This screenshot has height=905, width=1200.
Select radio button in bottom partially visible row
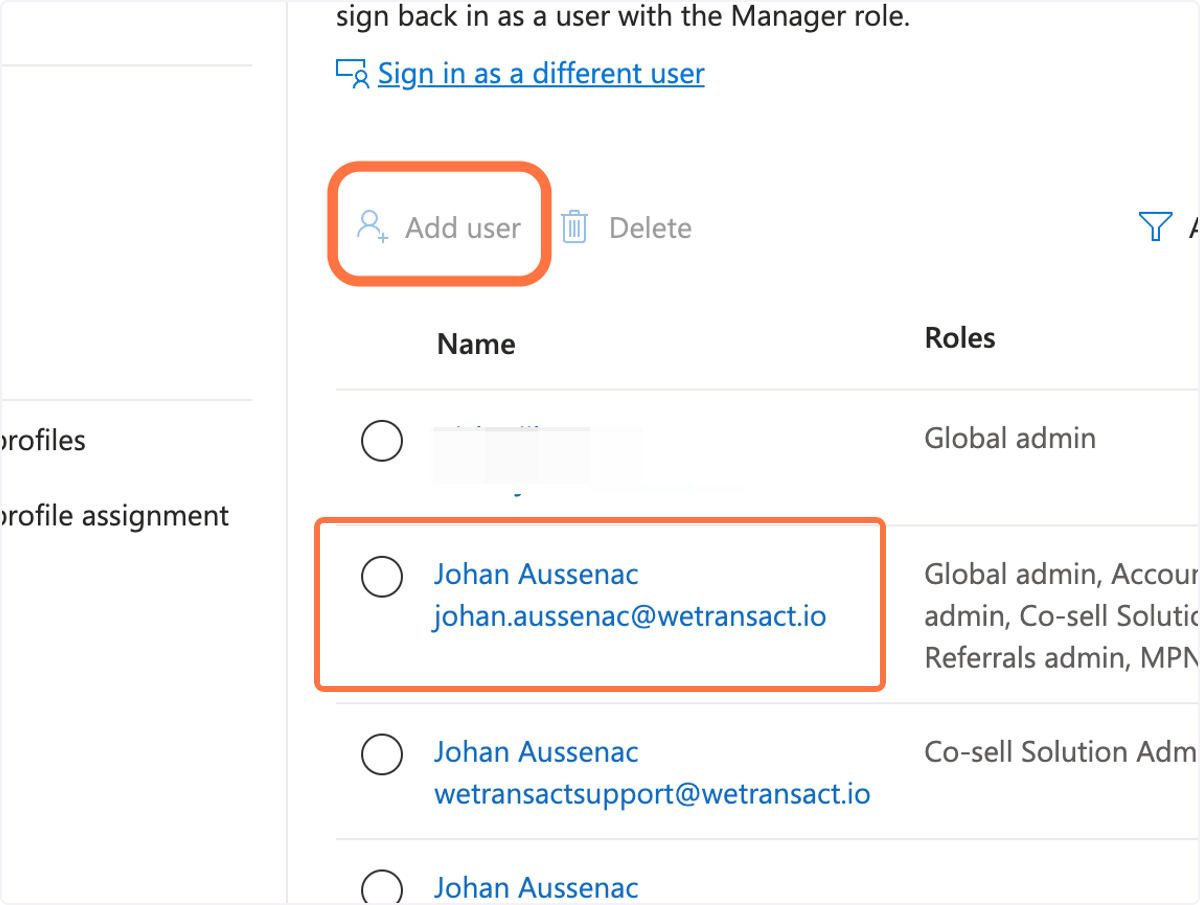pyautogui.click(x=382, y=889)
